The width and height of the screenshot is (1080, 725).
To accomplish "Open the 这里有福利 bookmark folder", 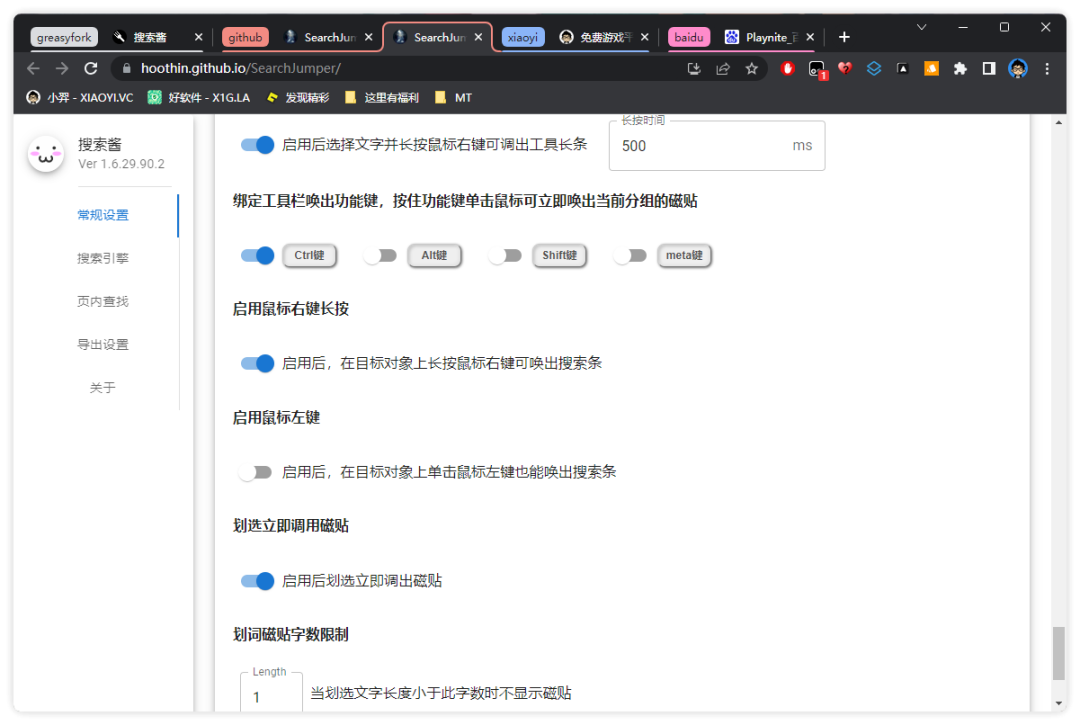I will (x=382, y=98).
